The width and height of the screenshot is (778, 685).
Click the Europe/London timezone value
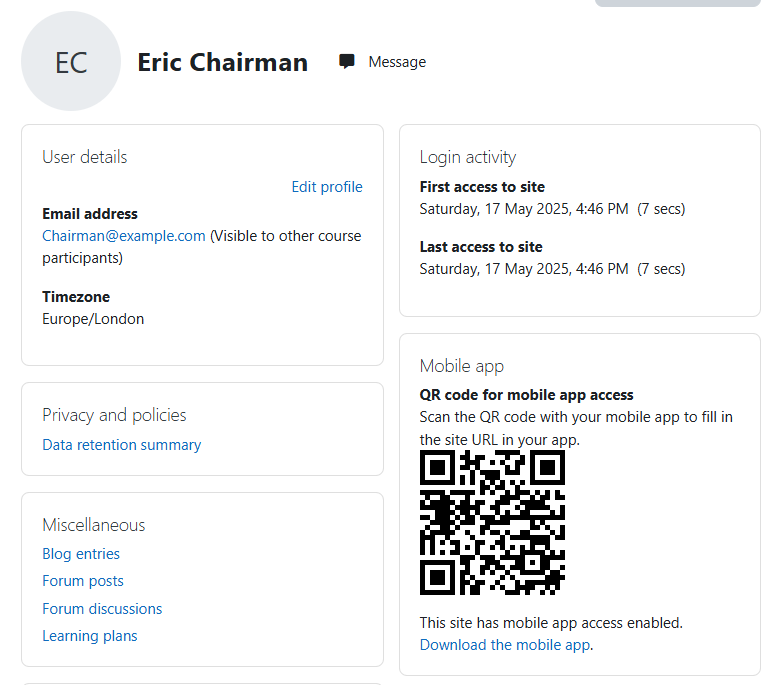[x=93, y=319]
